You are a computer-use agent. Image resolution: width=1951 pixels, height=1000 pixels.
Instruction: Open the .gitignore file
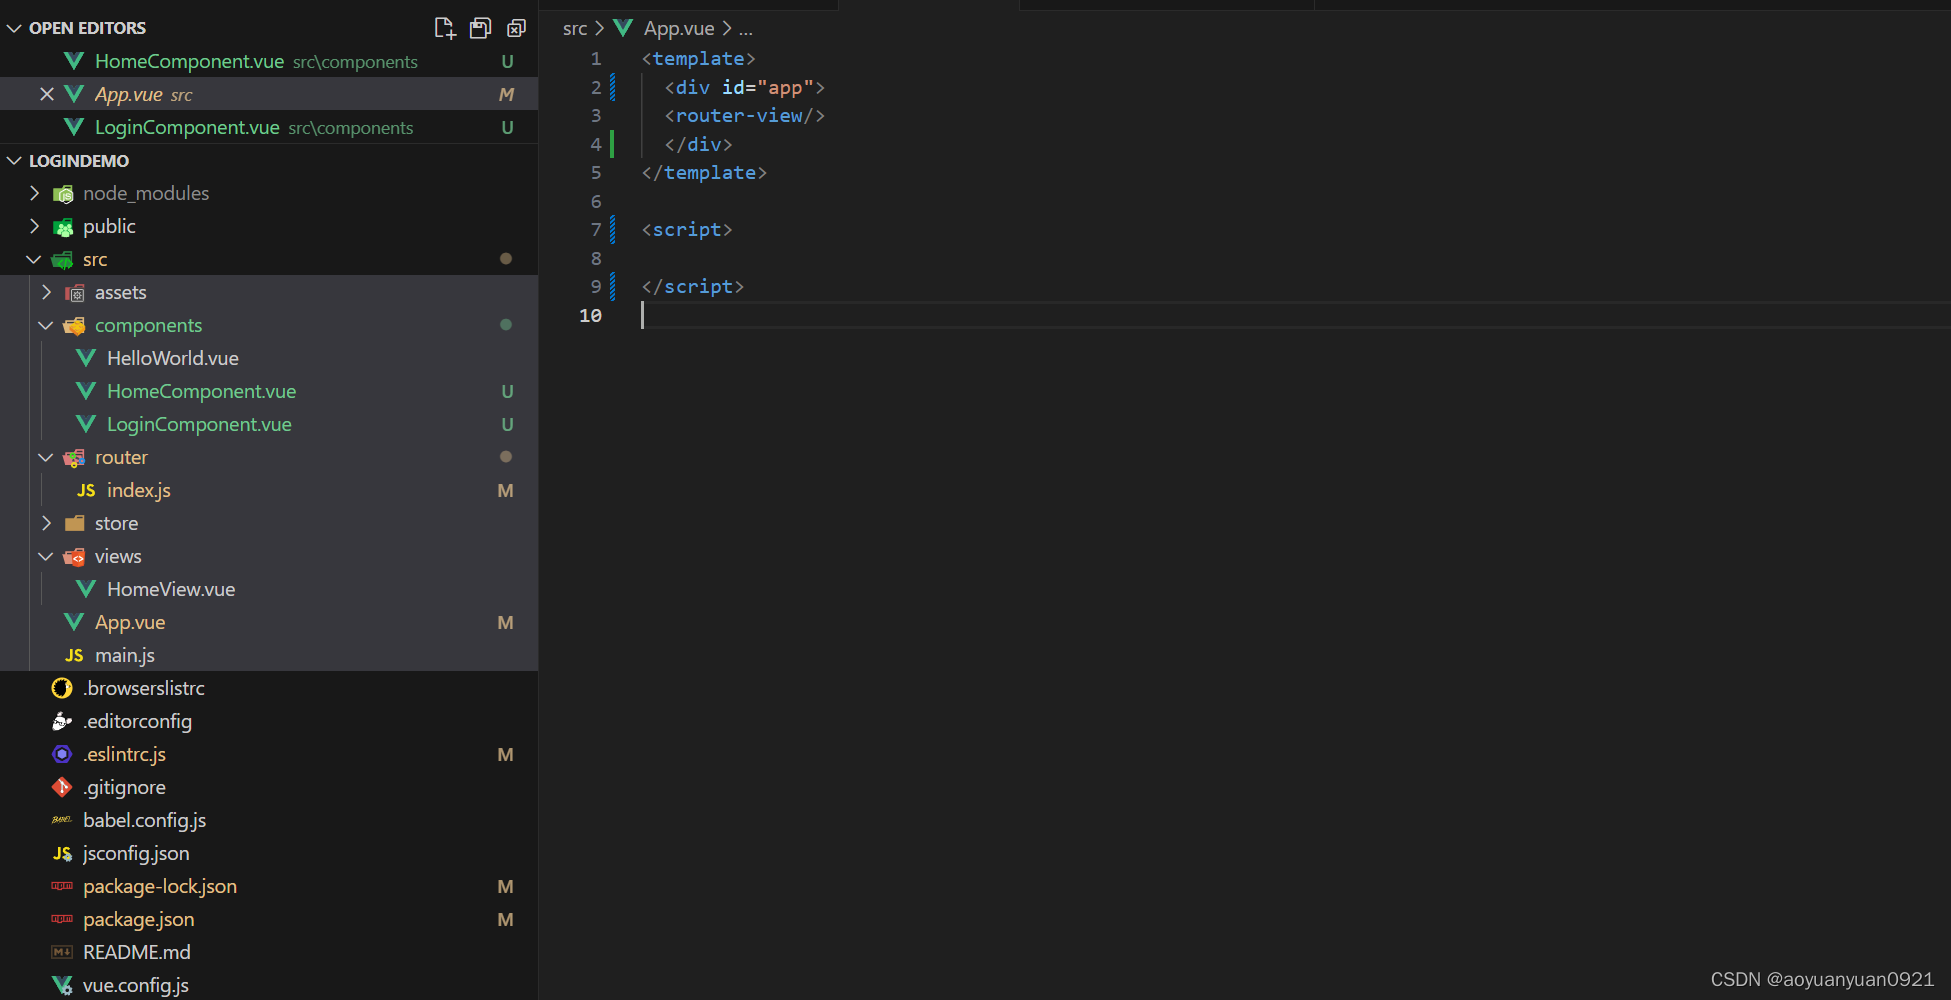(269, 787)
